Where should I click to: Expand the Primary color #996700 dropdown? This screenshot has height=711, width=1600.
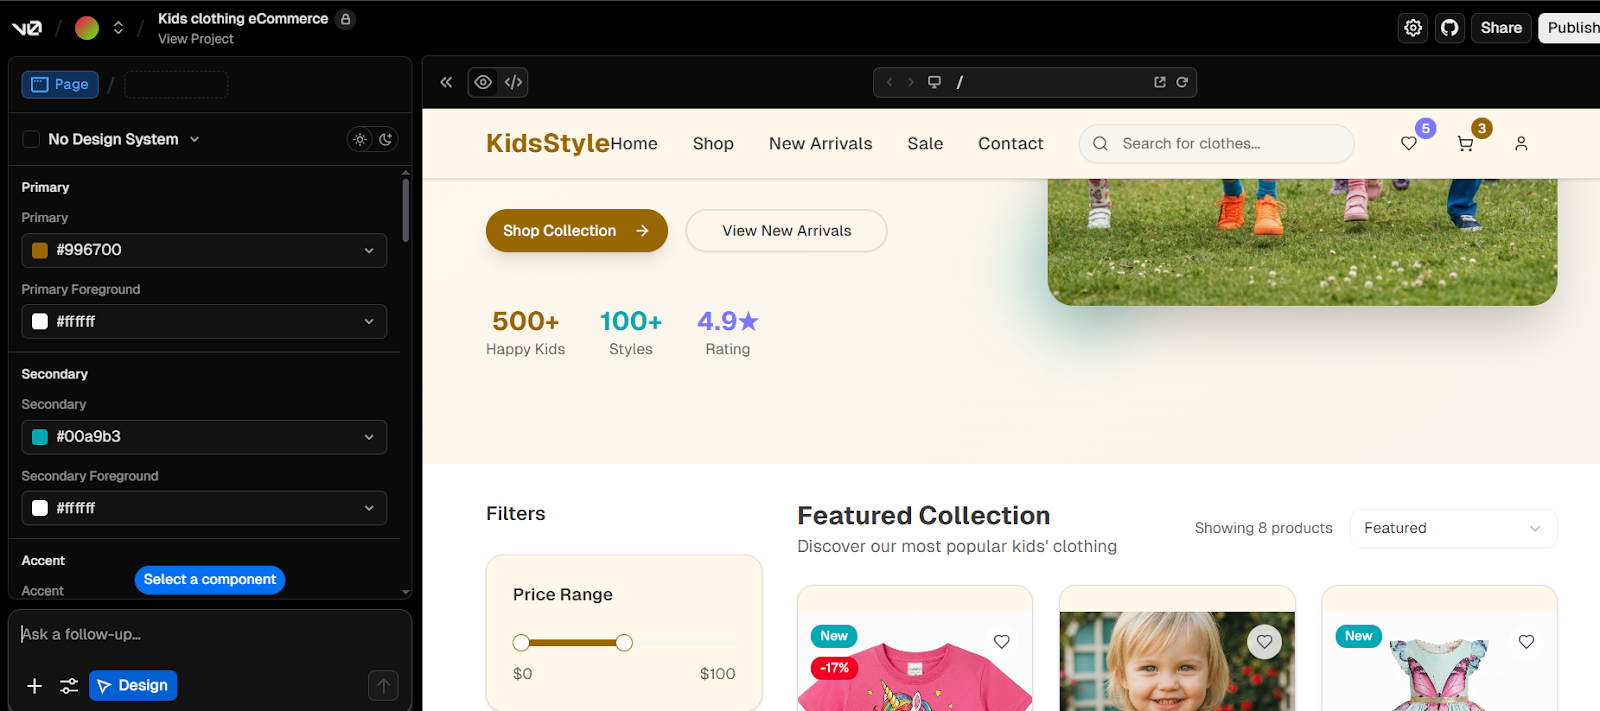coord(204,250)
